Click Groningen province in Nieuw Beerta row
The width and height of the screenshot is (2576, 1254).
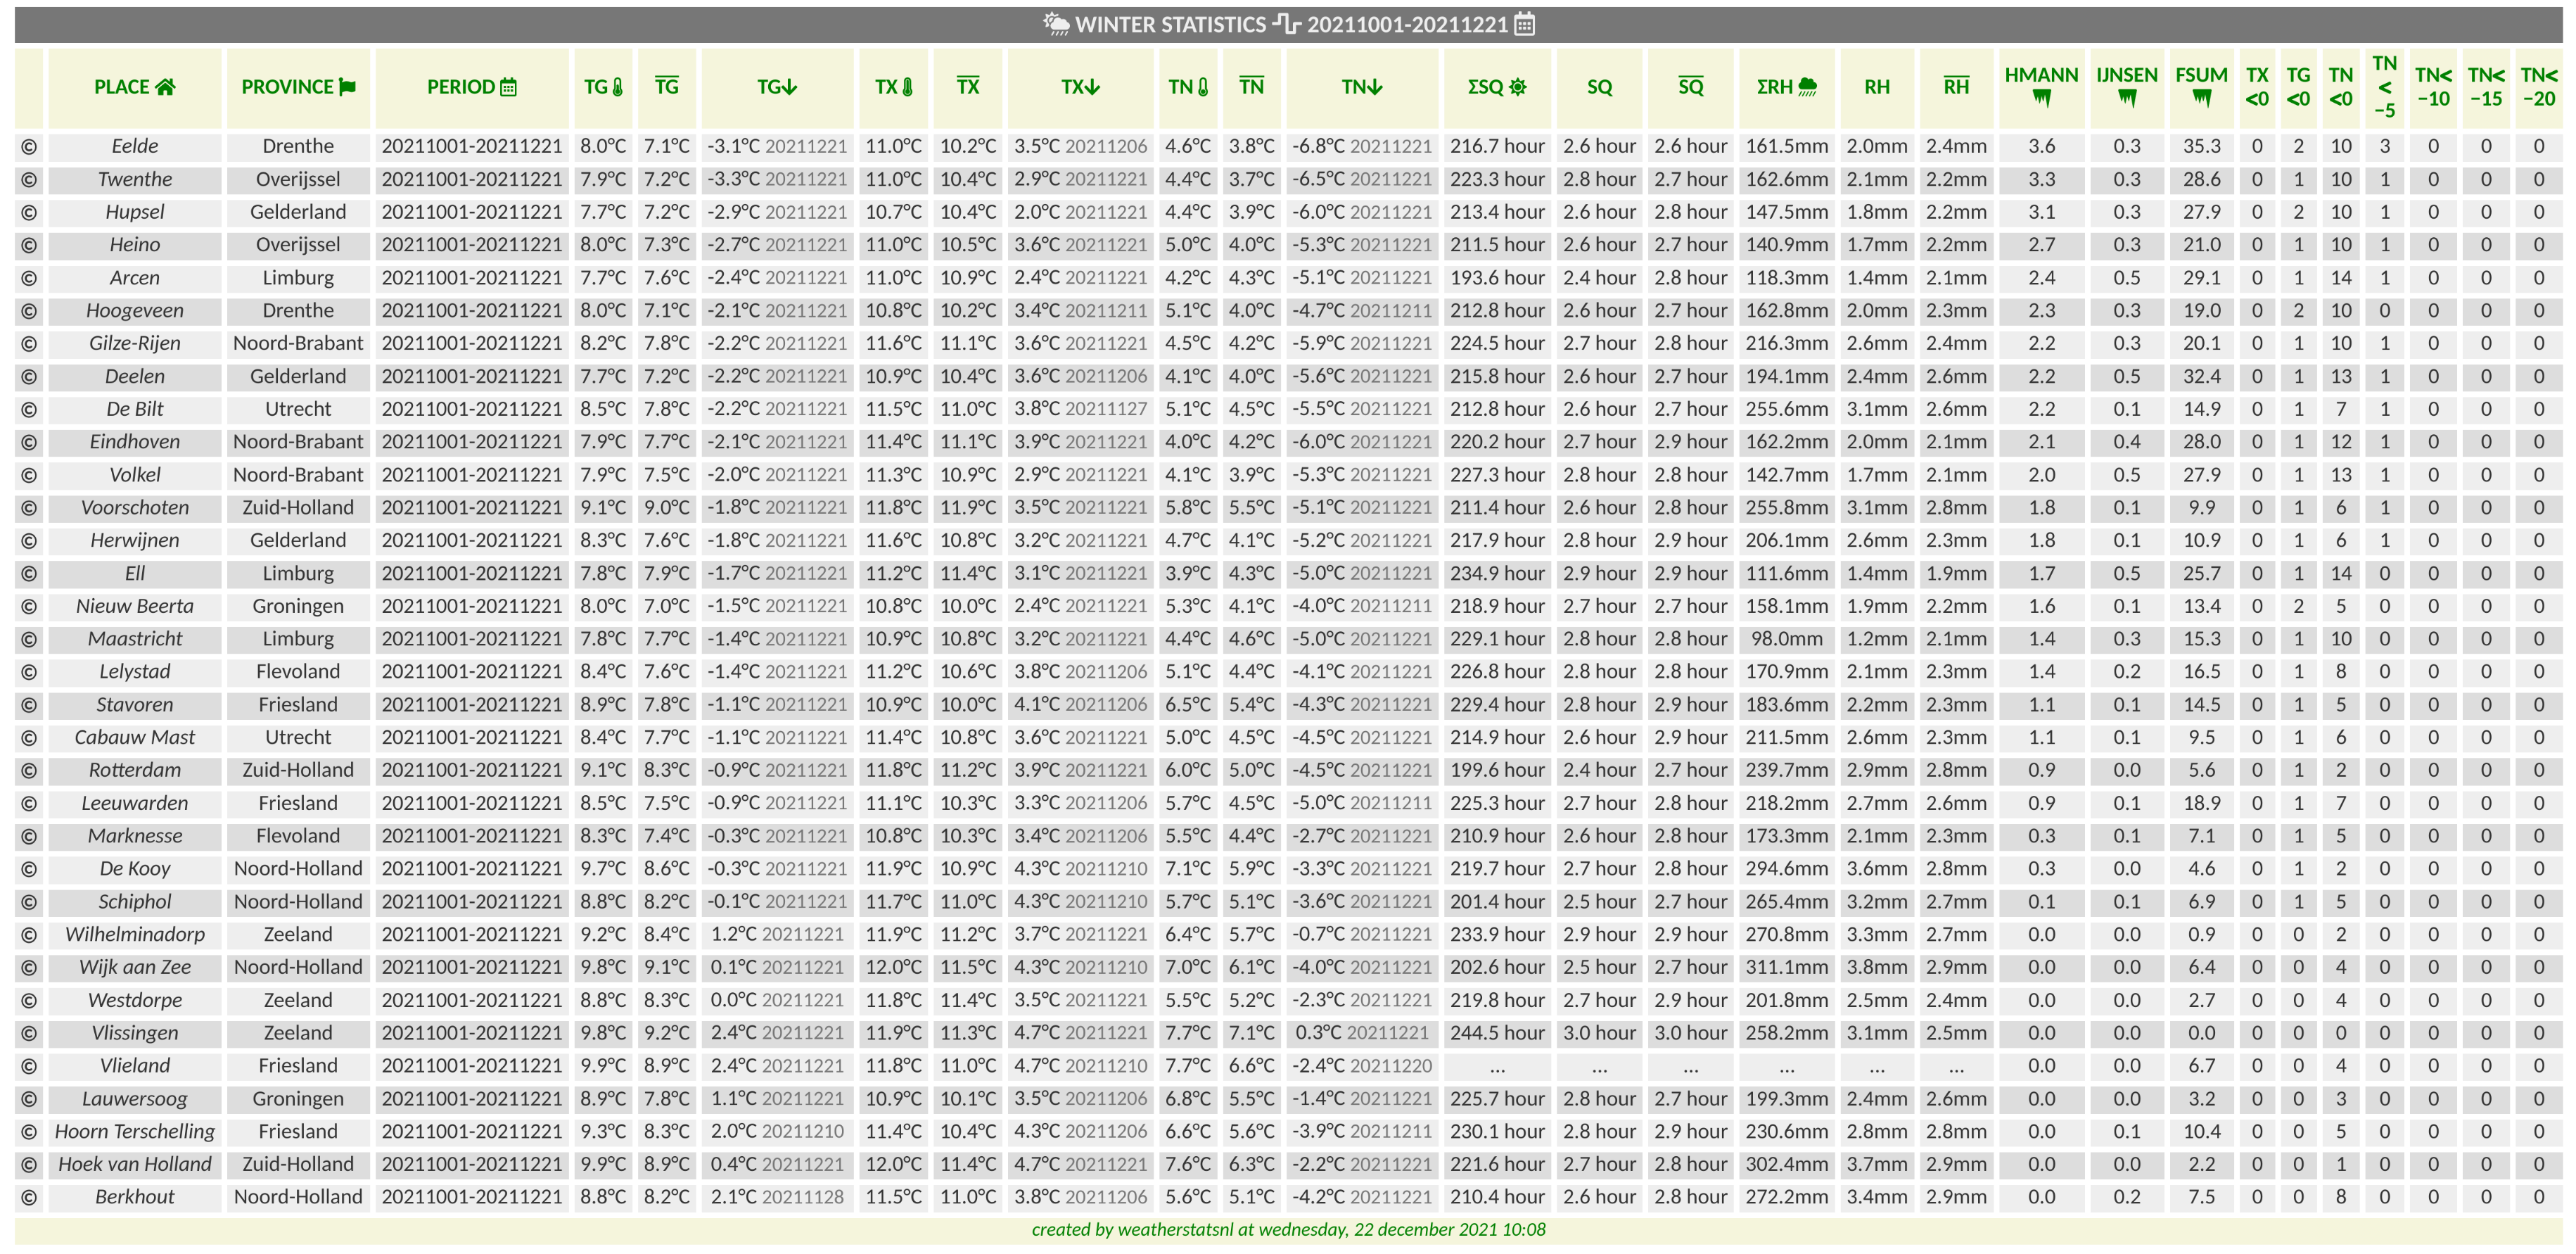click(298, 606)
